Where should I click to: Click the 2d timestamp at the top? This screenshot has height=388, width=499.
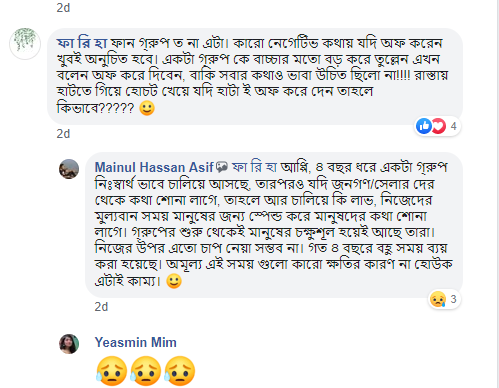[x=63, y=8]
